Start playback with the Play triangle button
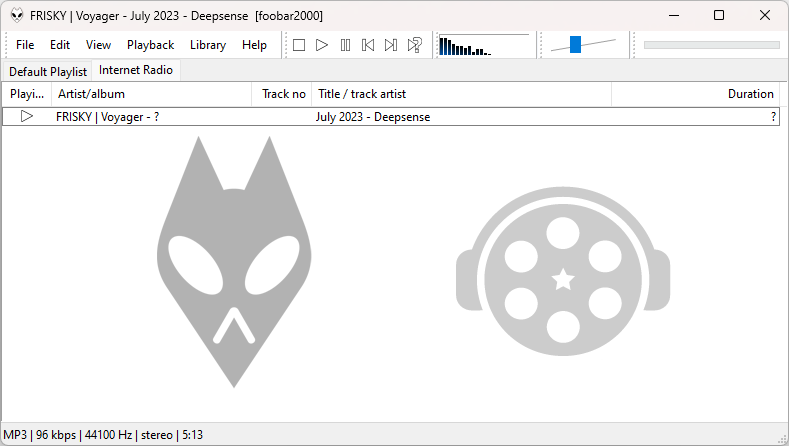This screenshot has width=789, height=446. tap(322, 45)
